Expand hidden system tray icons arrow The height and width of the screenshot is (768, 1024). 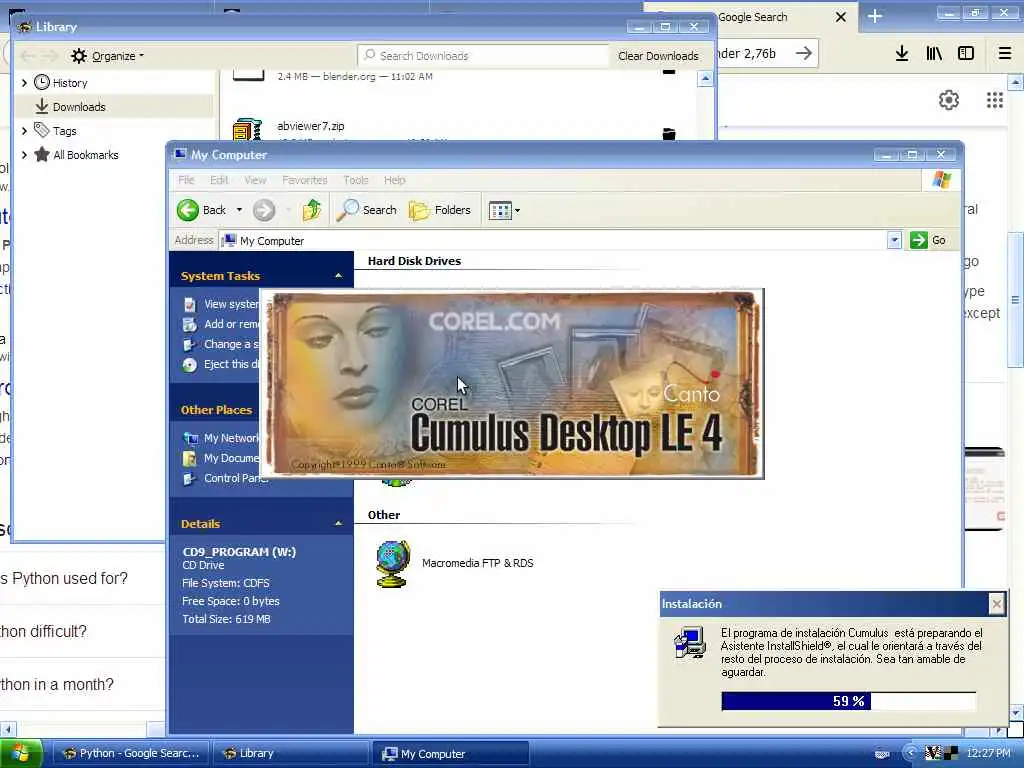click(910, 753)
